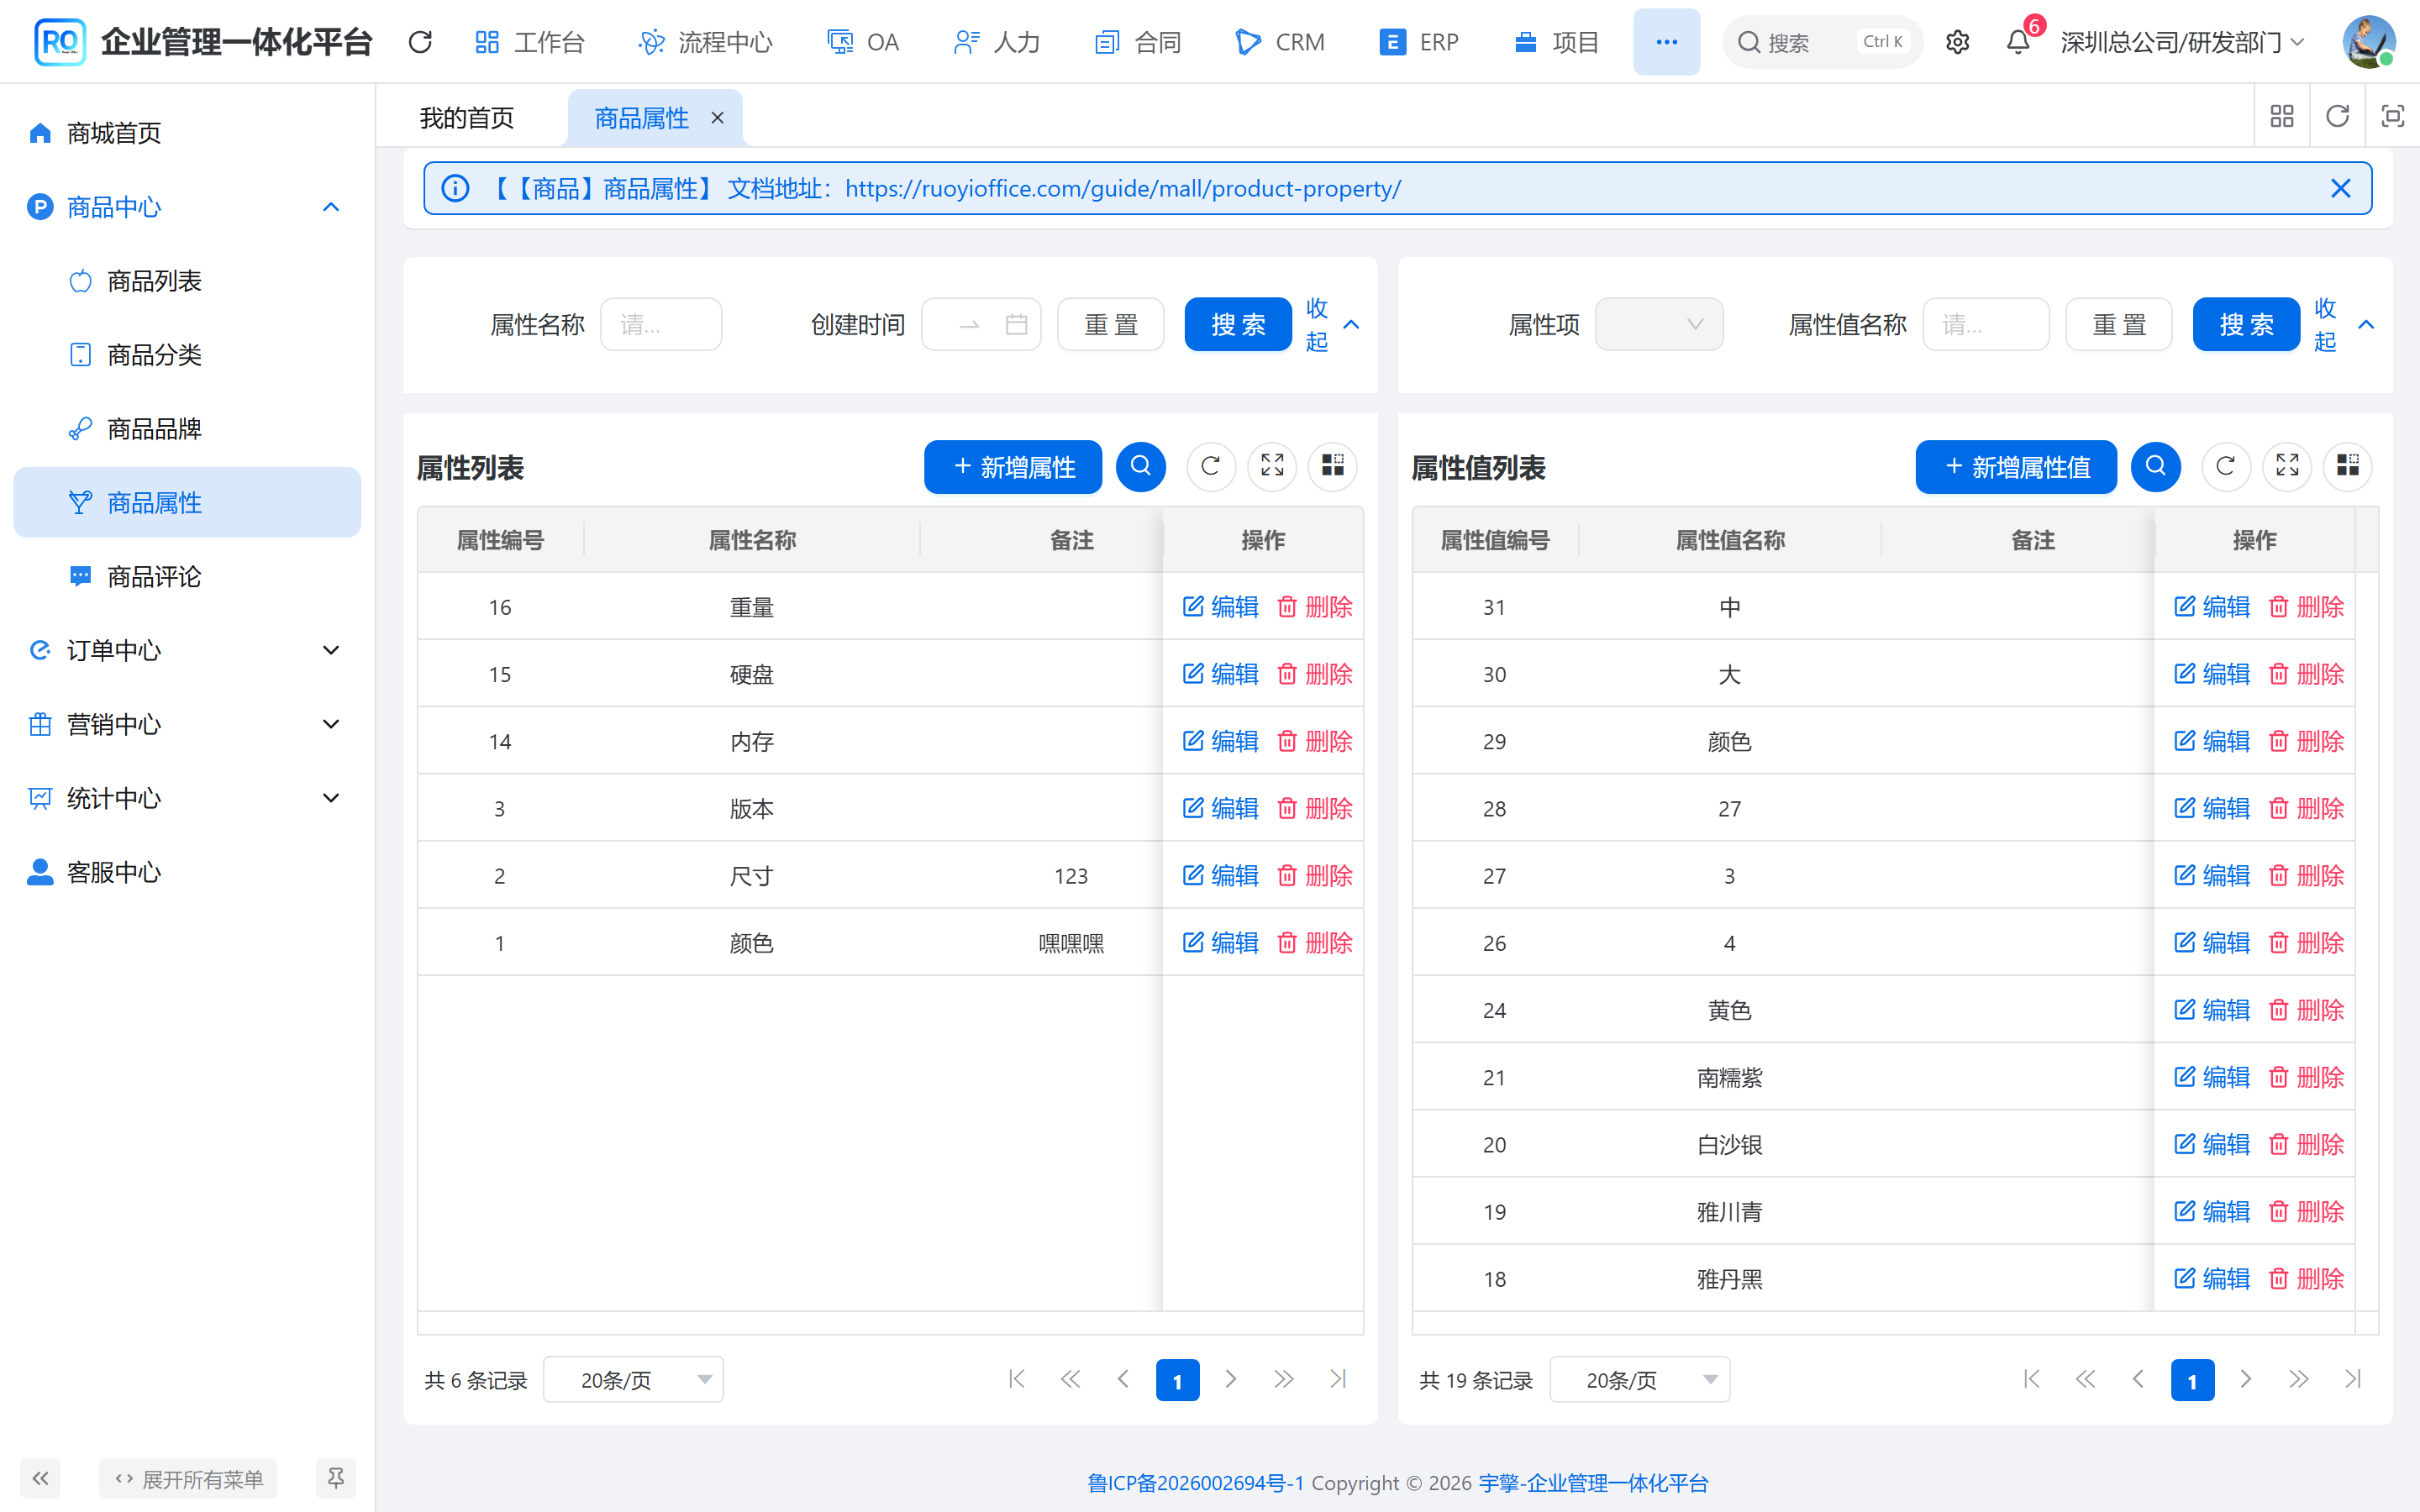Close the documentation info banner
2420x1512 pixels.
click(x=2340, y=188)
